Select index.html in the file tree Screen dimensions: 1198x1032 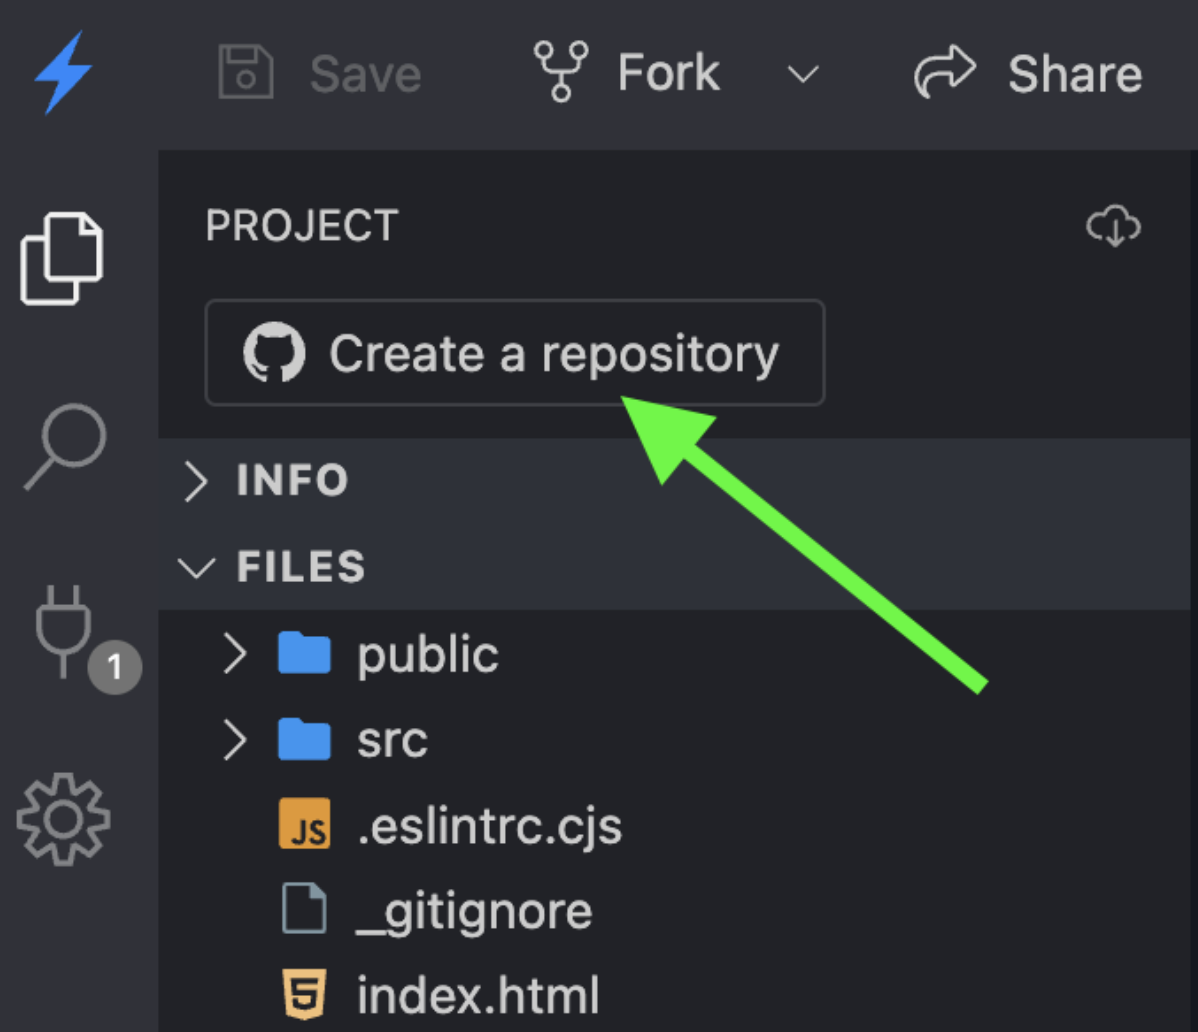click(x=477, y=995)
